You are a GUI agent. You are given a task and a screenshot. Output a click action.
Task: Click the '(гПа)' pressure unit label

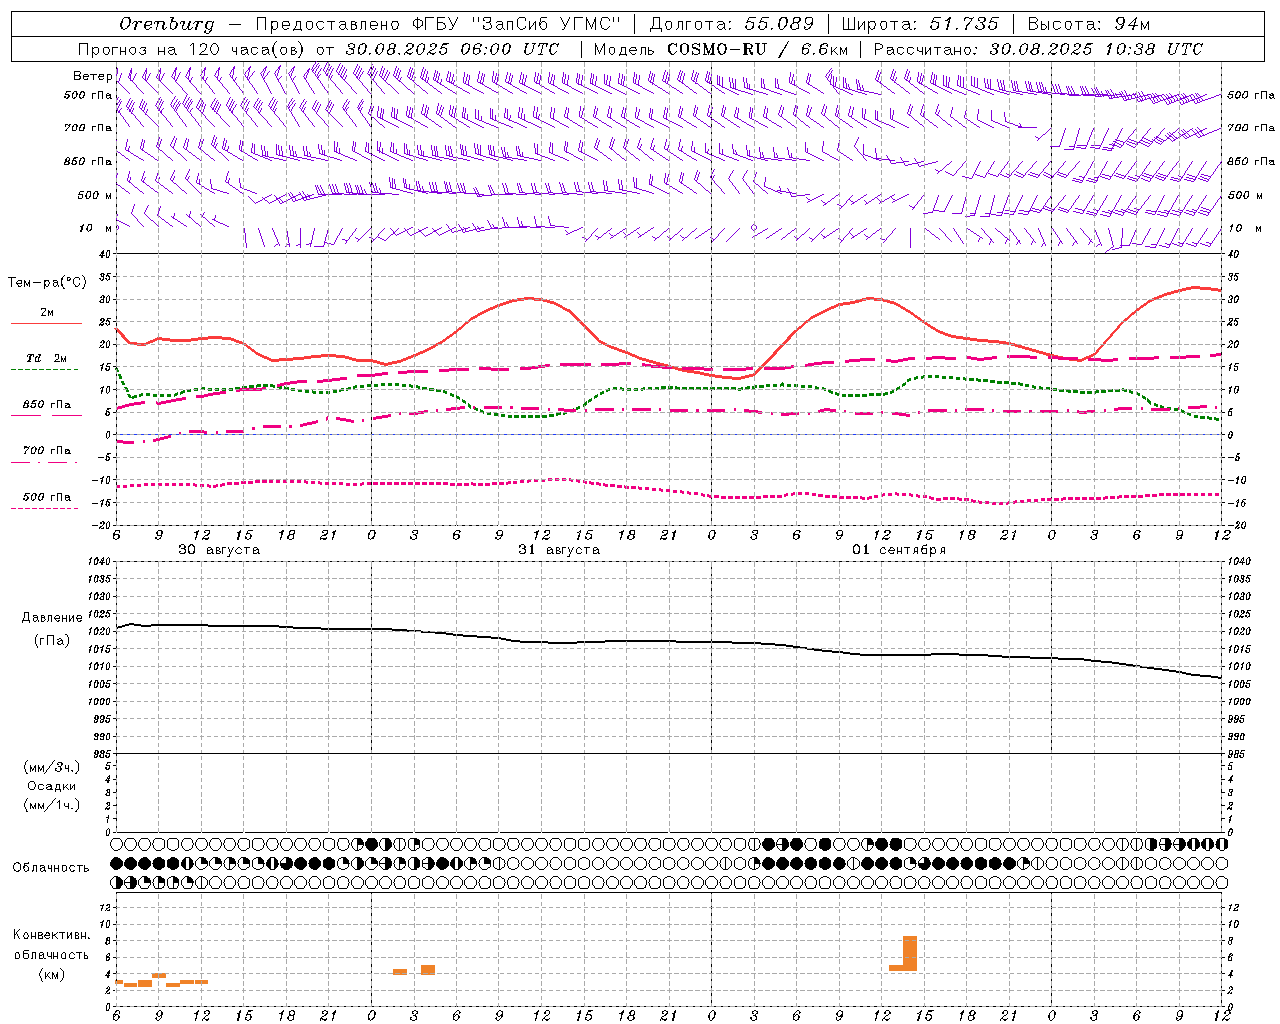point(52,641)
